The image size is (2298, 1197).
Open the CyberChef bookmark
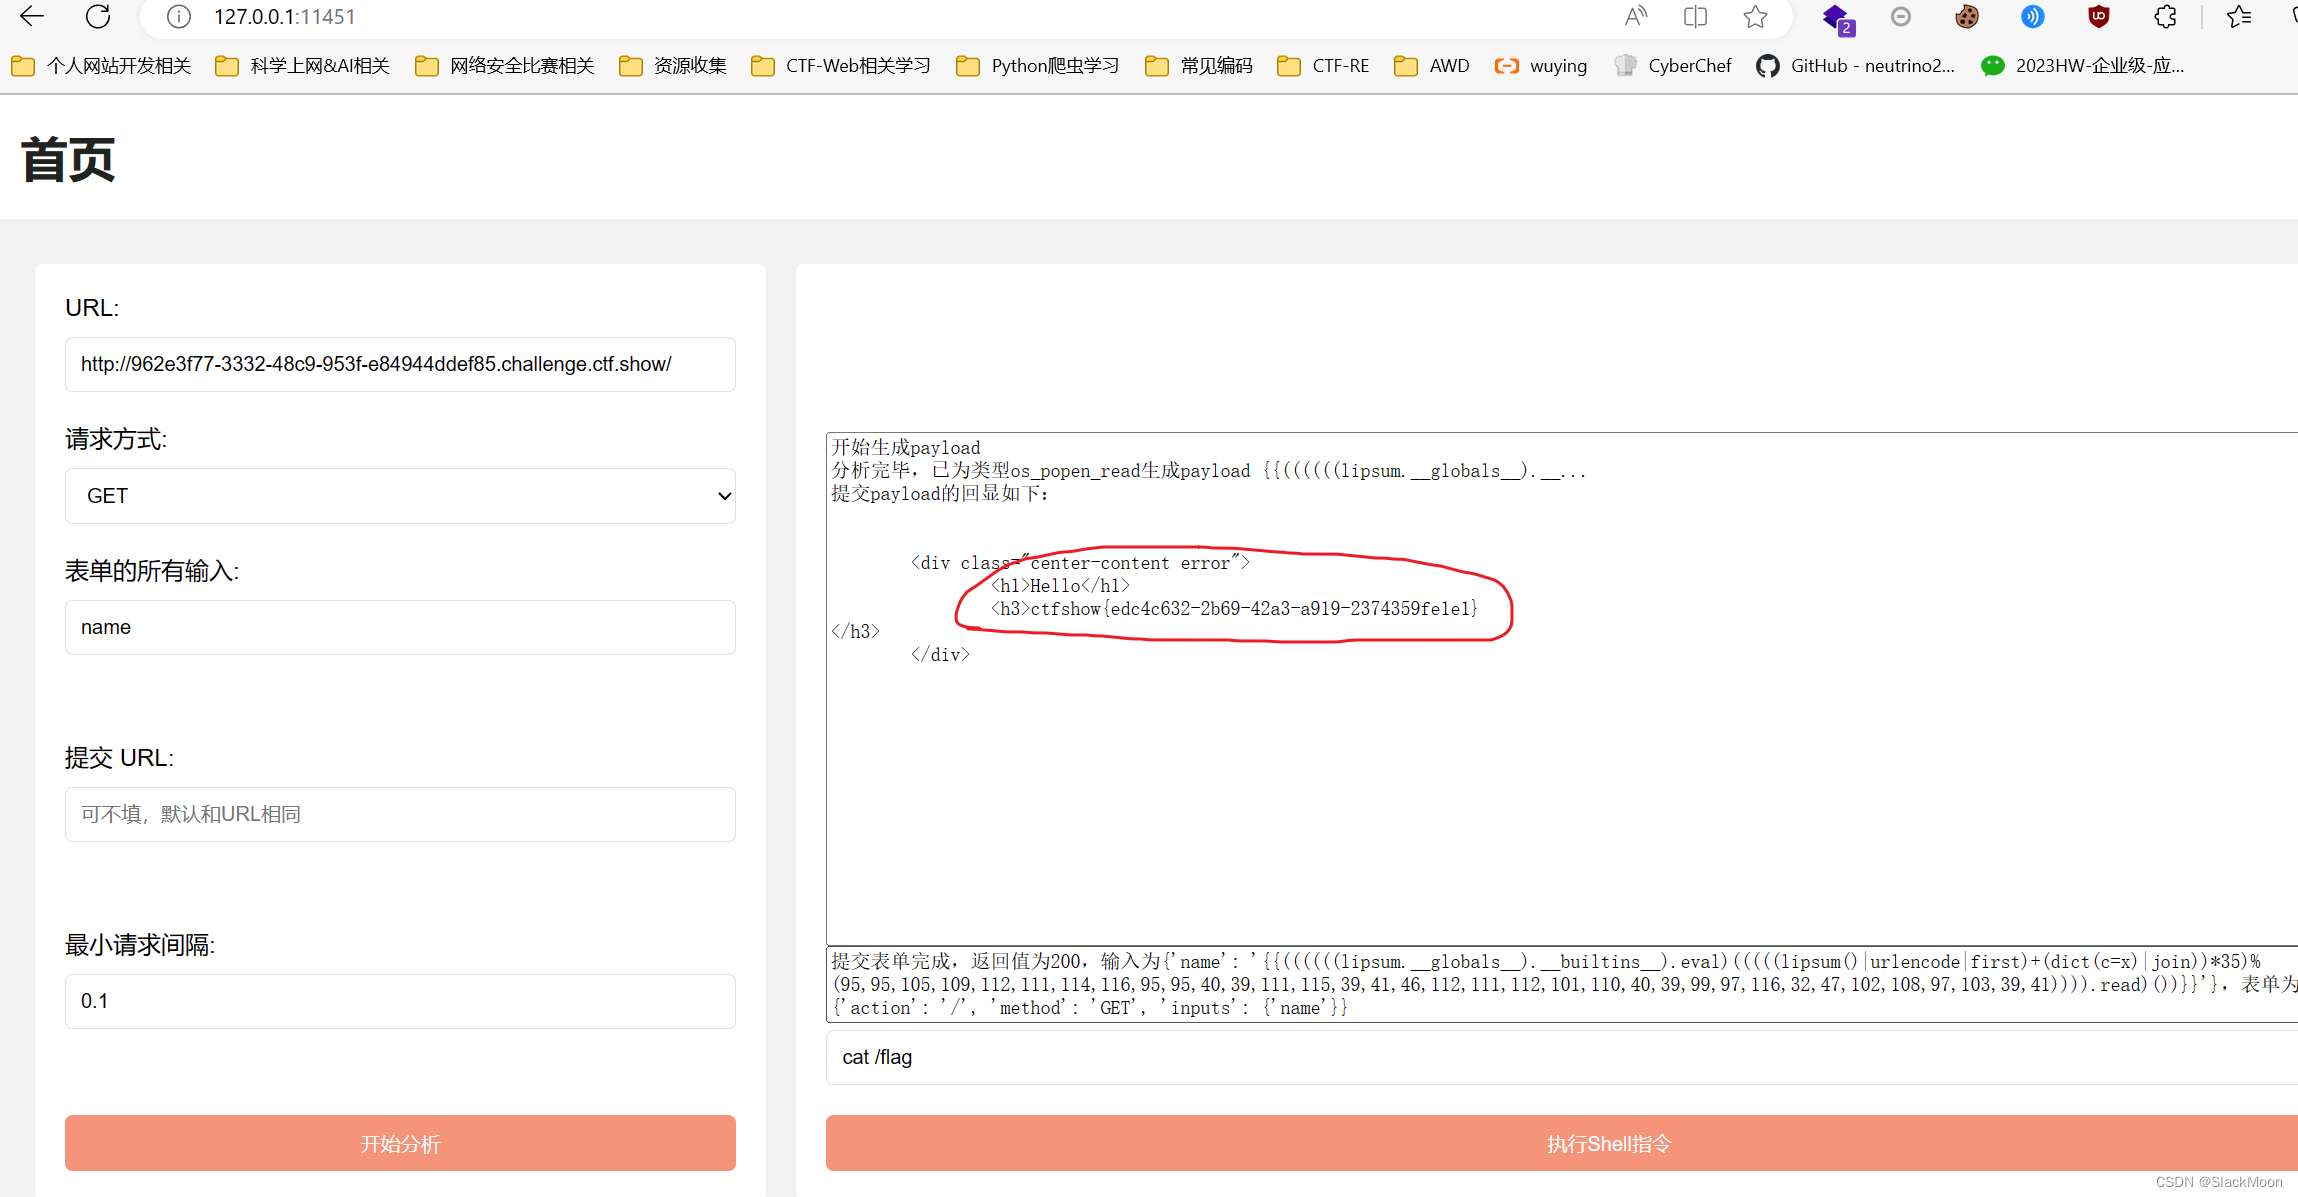point(1673,66)
